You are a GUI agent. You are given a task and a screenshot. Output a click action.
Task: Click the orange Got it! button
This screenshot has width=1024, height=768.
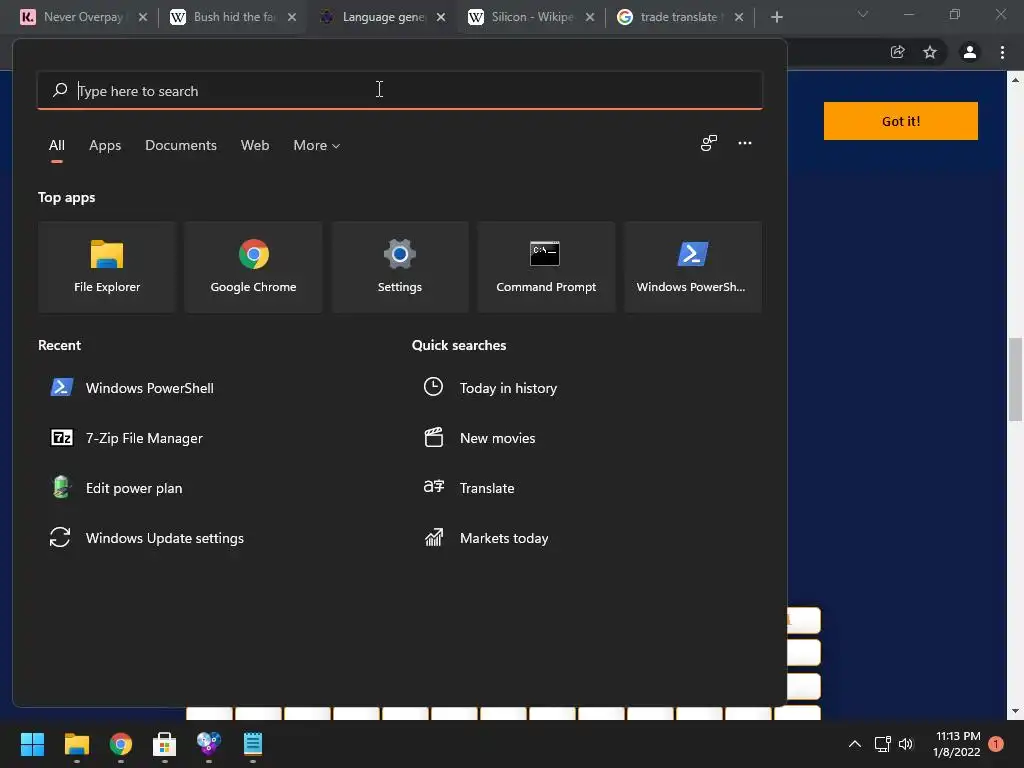point(901,121)
